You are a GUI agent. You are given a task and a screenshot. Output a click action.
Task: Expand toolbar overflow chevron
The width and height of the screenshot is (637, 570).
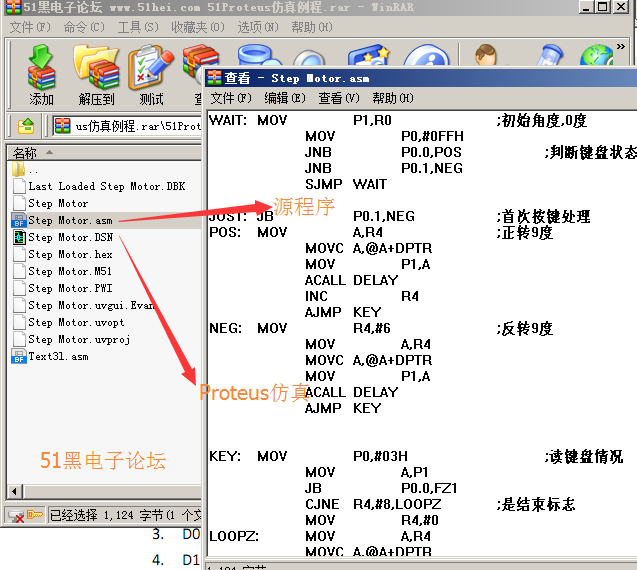(621, 47)
